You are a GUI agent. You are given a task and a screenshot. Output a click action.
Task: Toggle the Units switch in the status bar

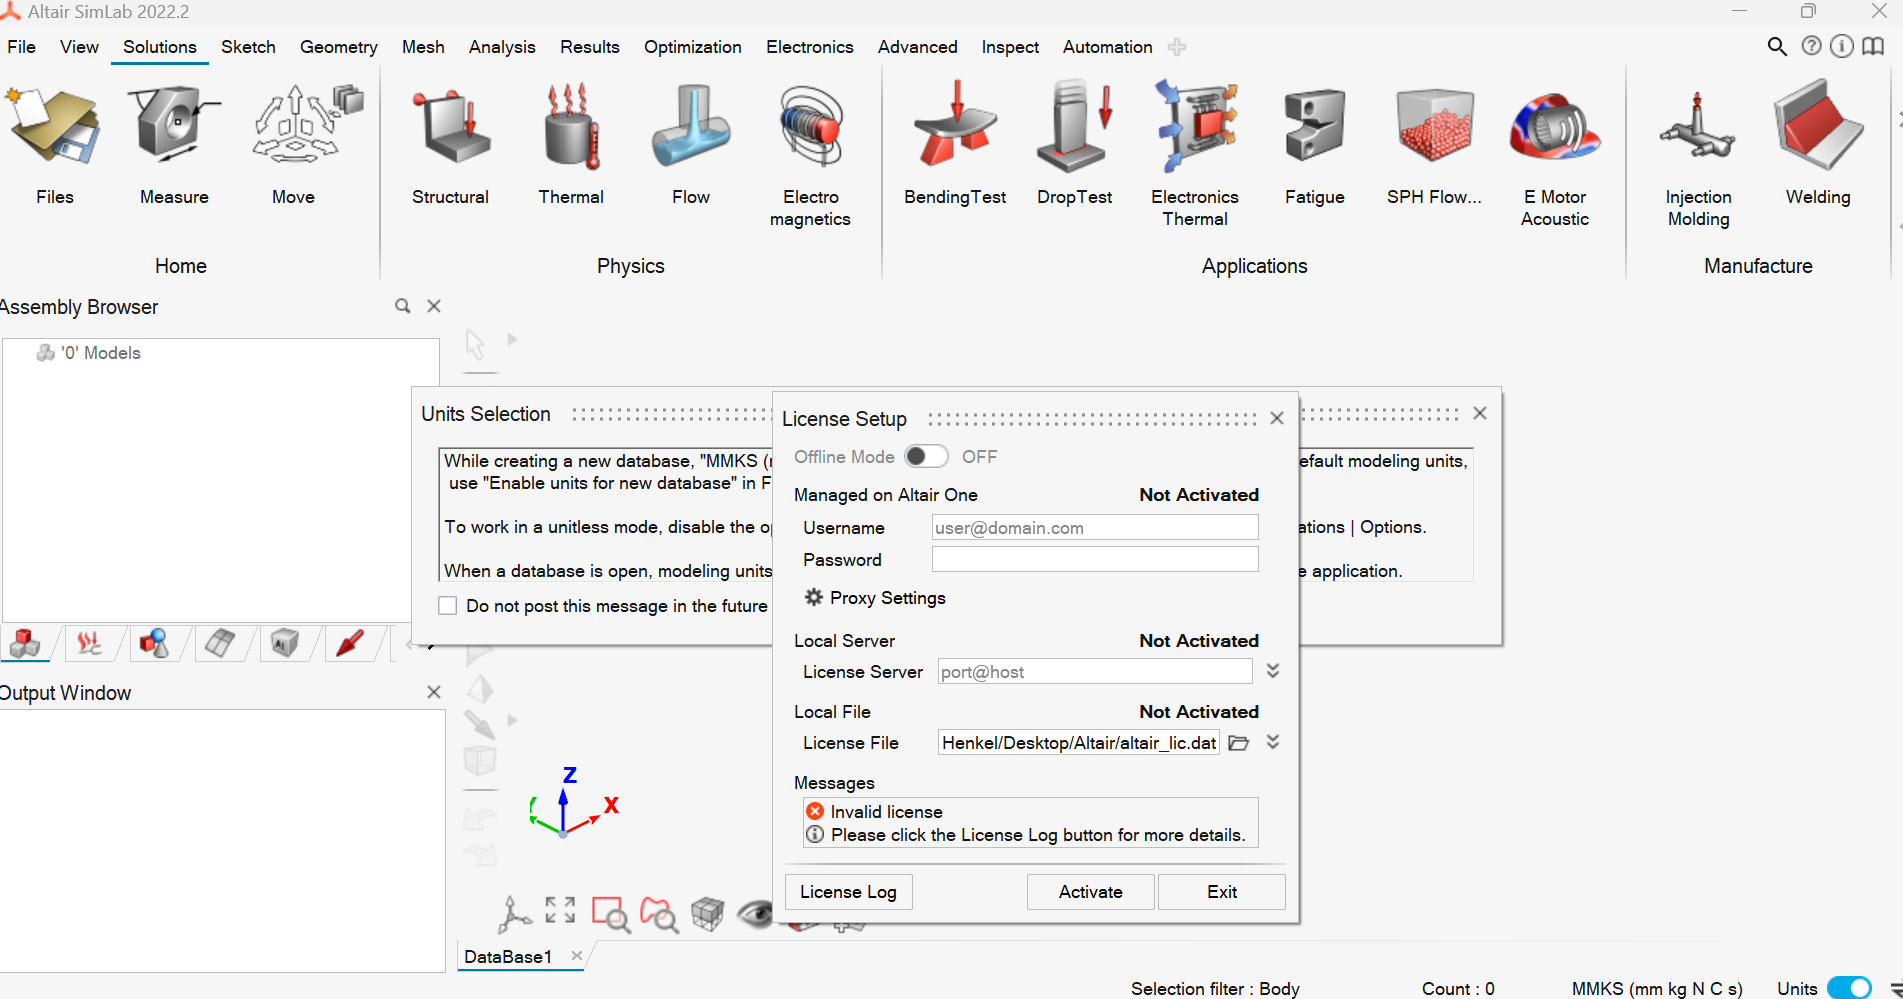pos(1849,988)
